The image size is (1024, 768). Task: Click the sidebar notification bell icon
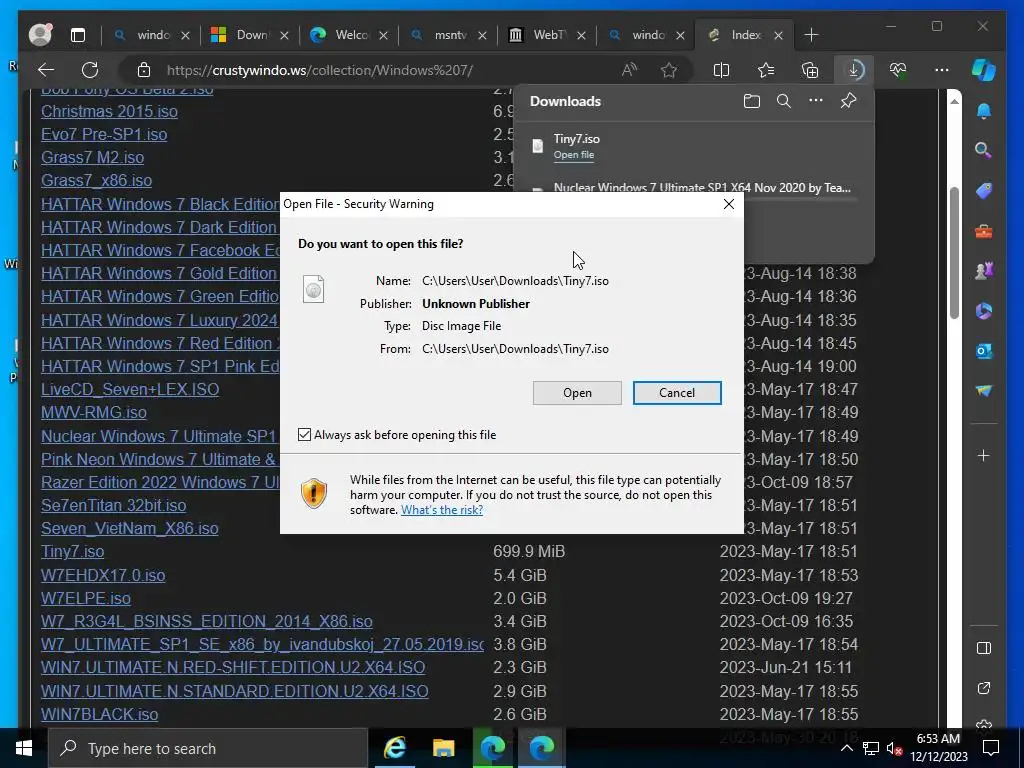(x=984, y=112)
